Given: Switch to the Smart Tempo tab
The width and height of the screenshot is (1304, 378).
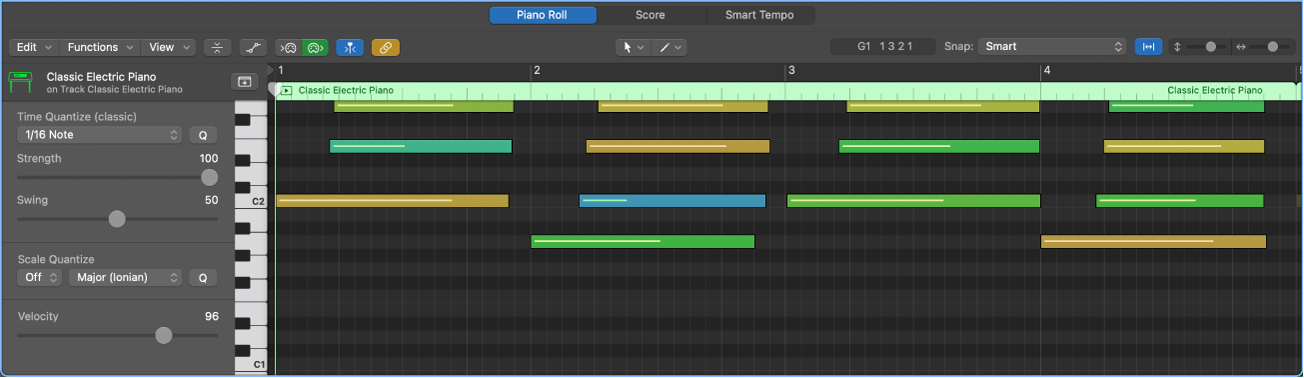Looking at the screenshot, I should tap(760, 15).
